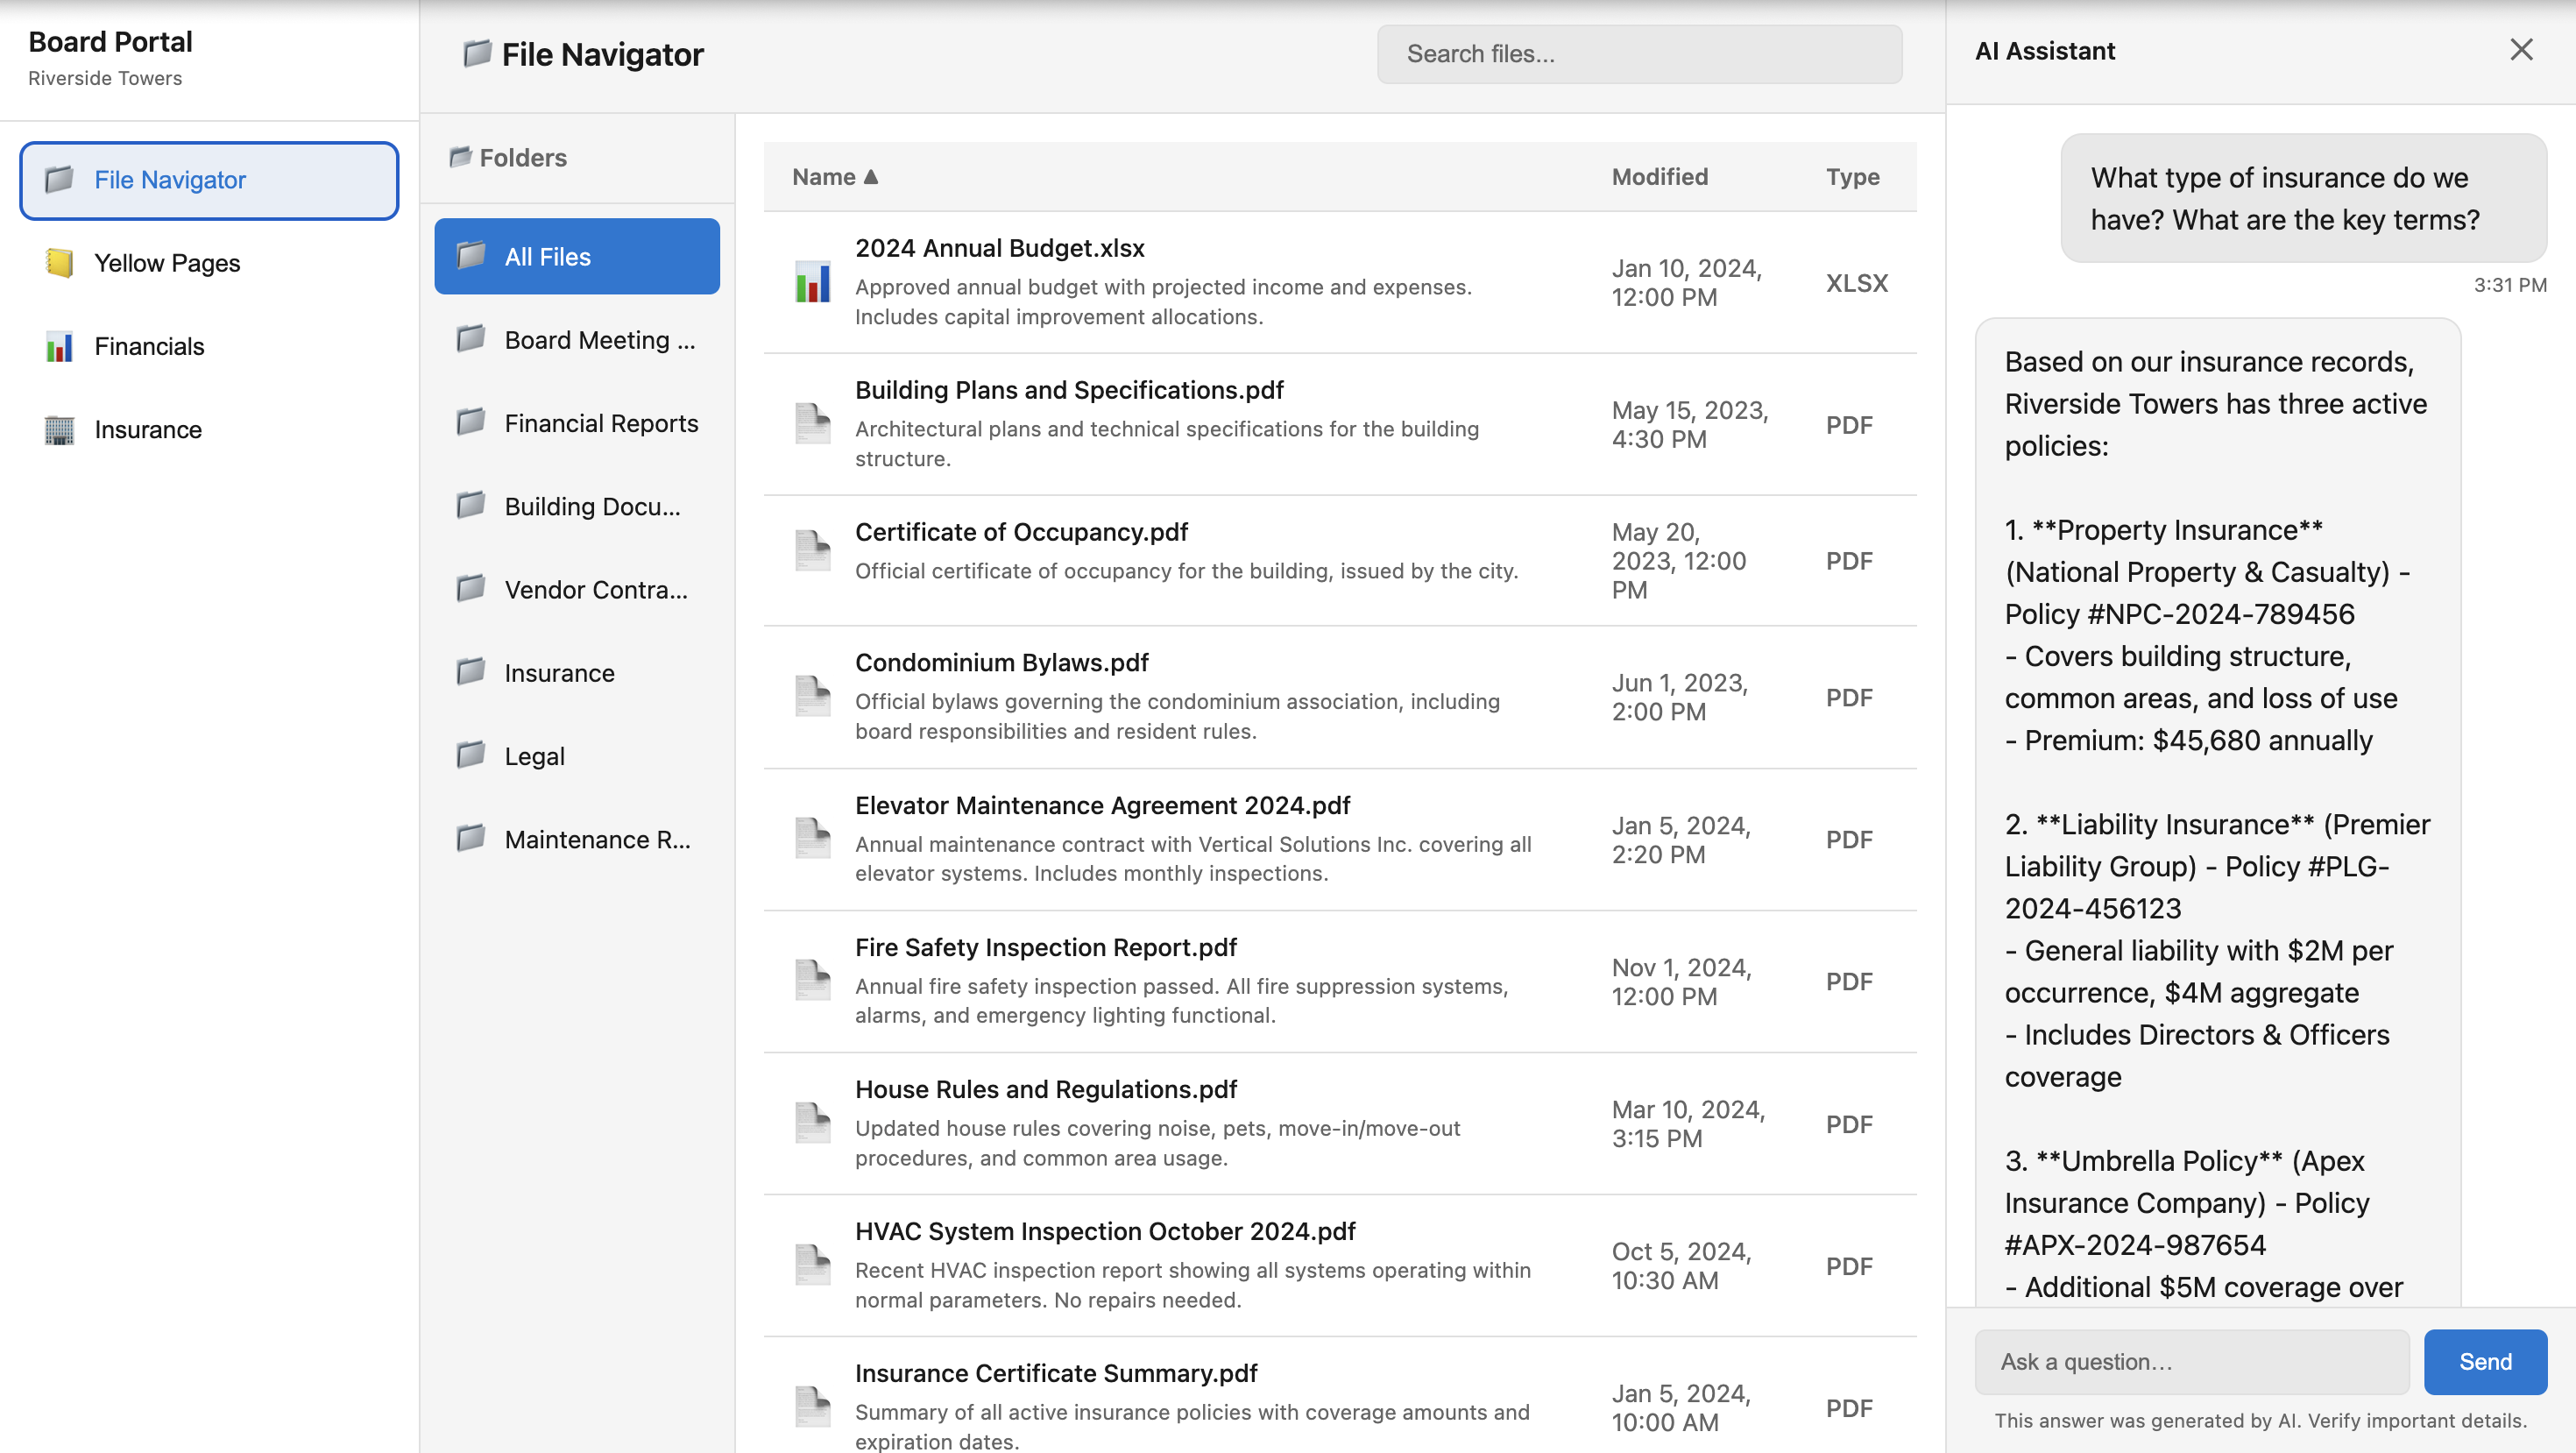Open Insurance Certificate Summary.pdf

(1056, 1374)
